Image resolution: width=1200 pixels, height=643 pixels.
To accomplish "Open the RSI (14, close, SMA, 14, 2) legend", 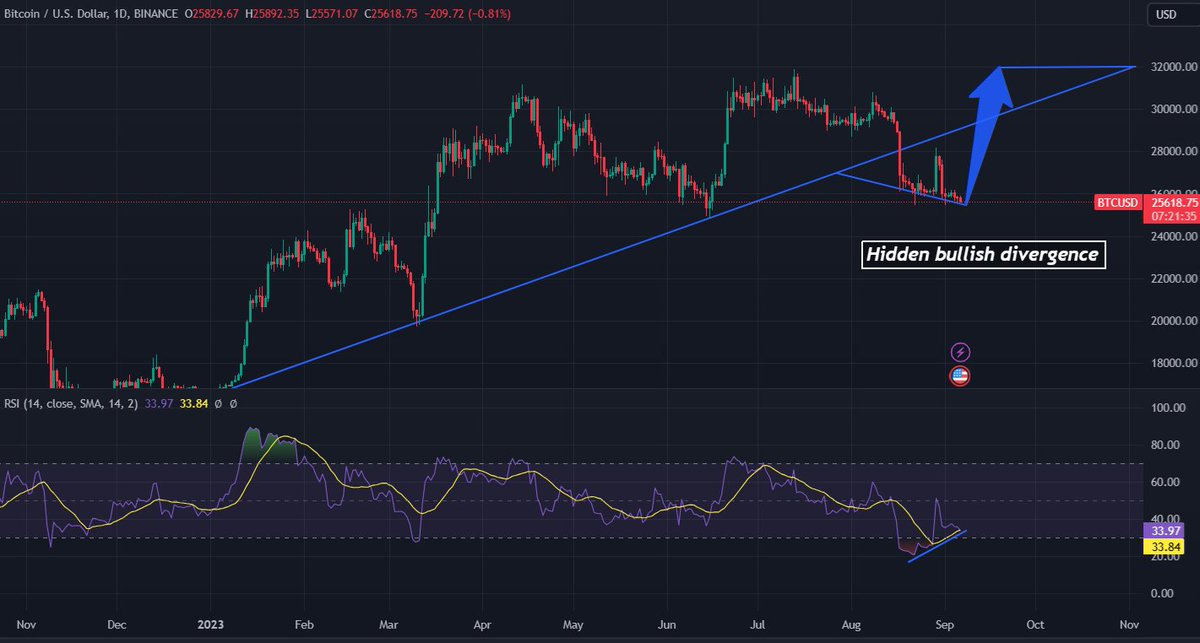I will click(x=72, y=403).
